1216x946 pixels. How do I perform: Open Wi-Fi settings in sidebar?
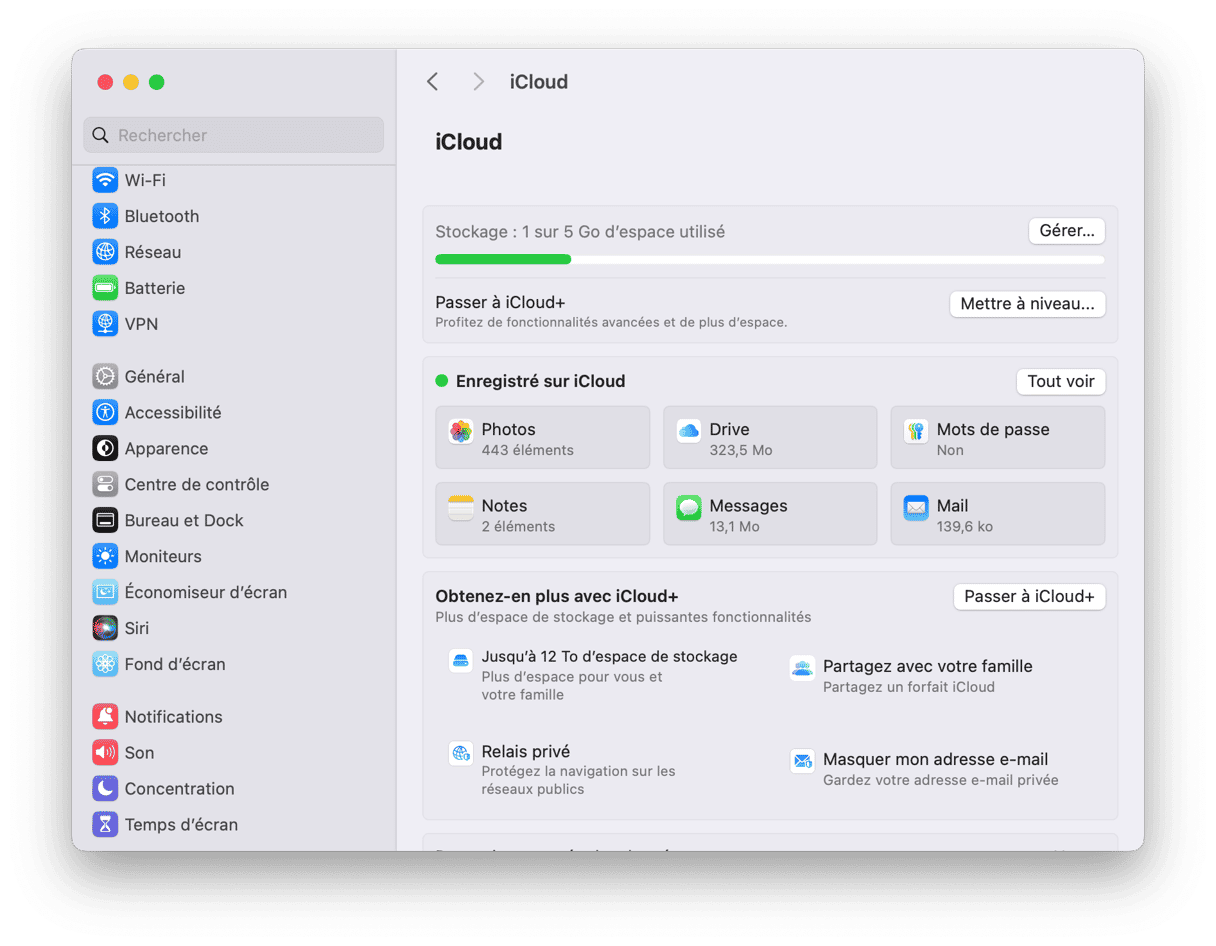(144, 180)
